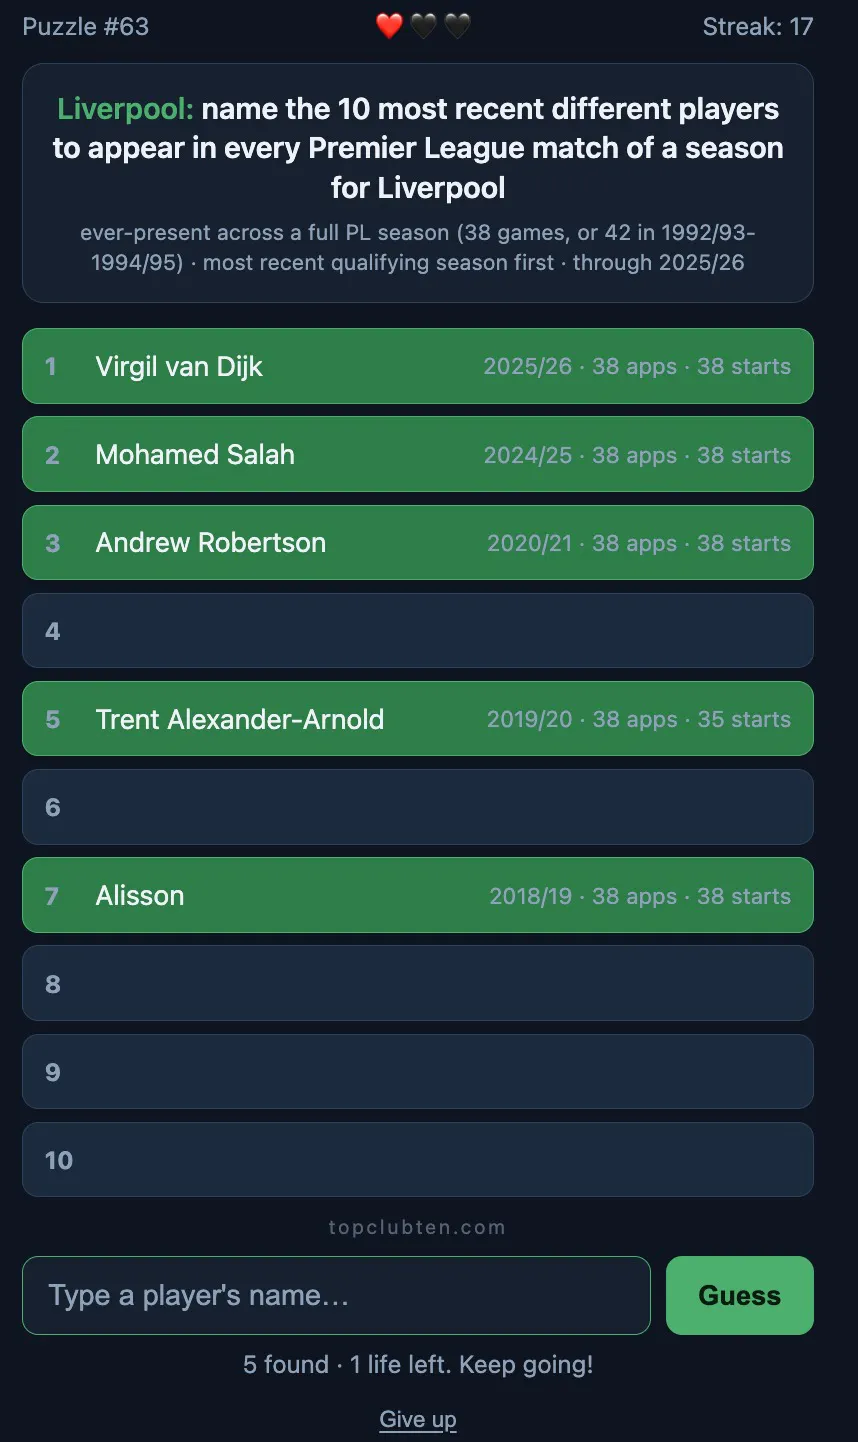Select the Andrew Robertson answer row
Viewport: 858px width, 1442px height.
[418, 543]
